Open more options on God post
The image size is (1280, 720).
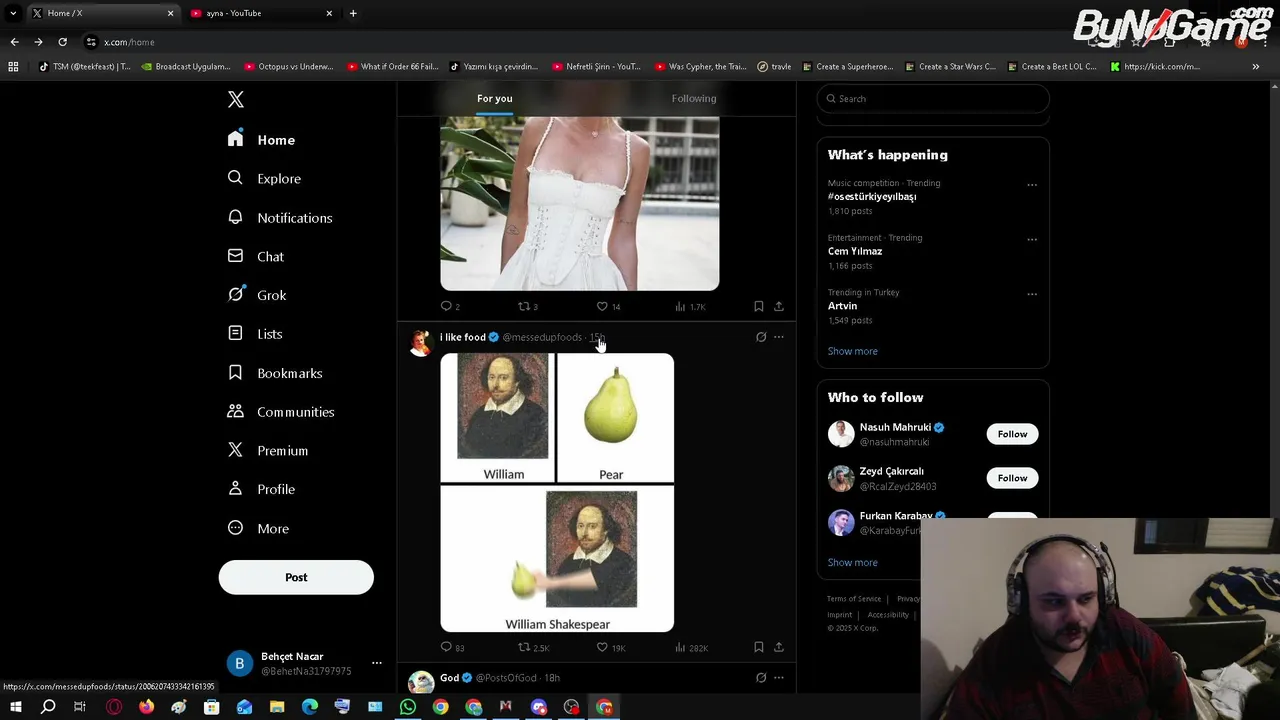point(779,678)
